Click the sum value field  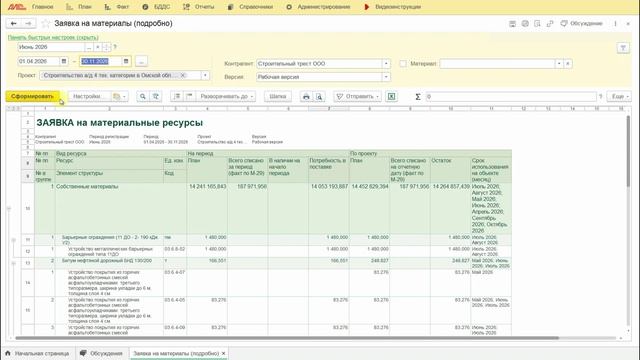click(x=511, y=97)
